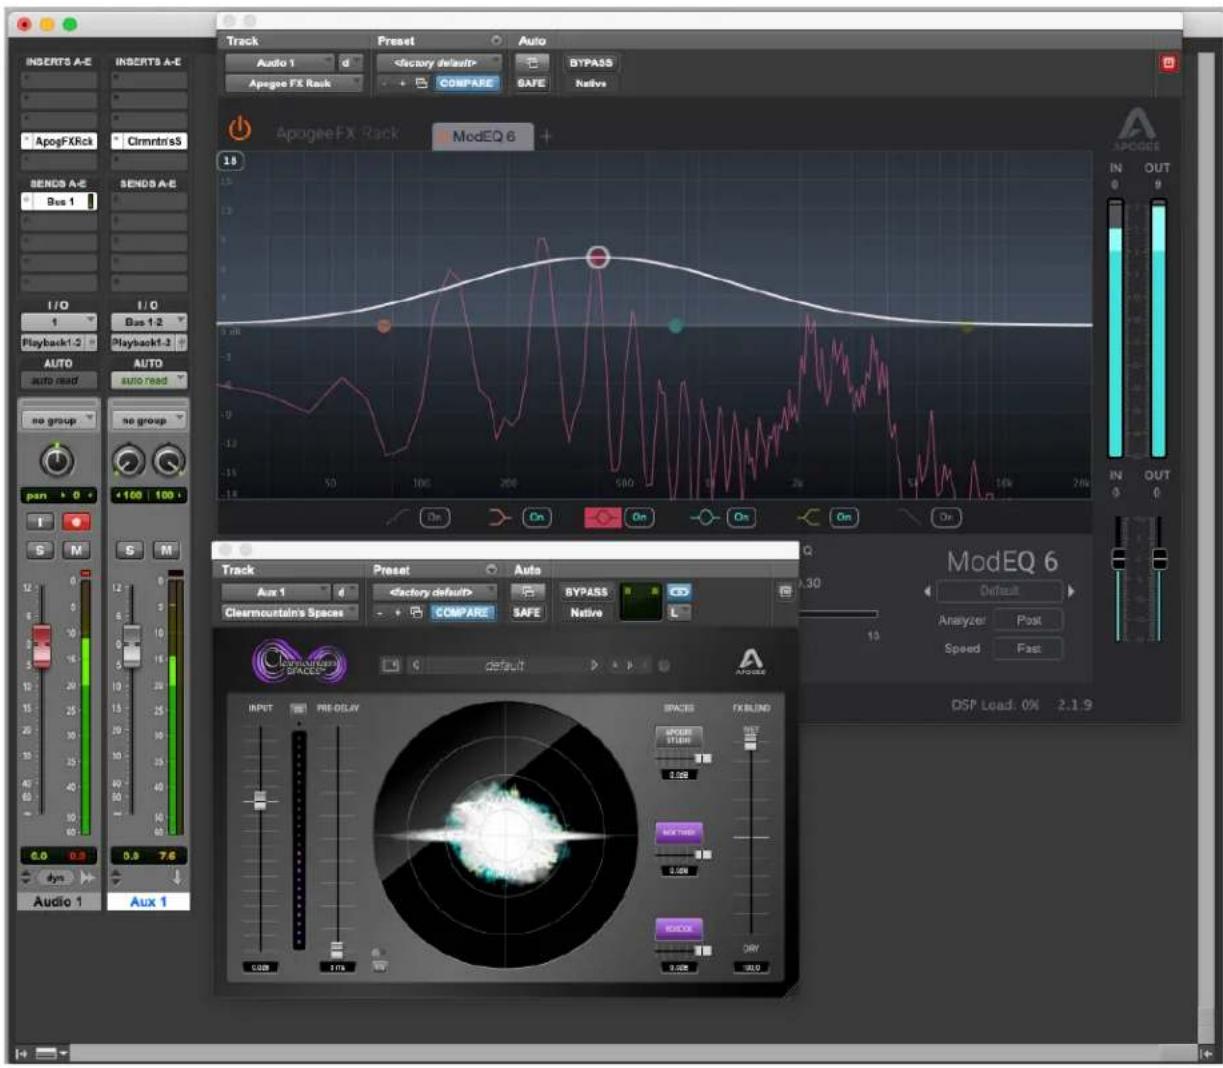Select the yellow high shelf band icon
Viewport: 1223px width, 1068px height.
tap(808, 517)
